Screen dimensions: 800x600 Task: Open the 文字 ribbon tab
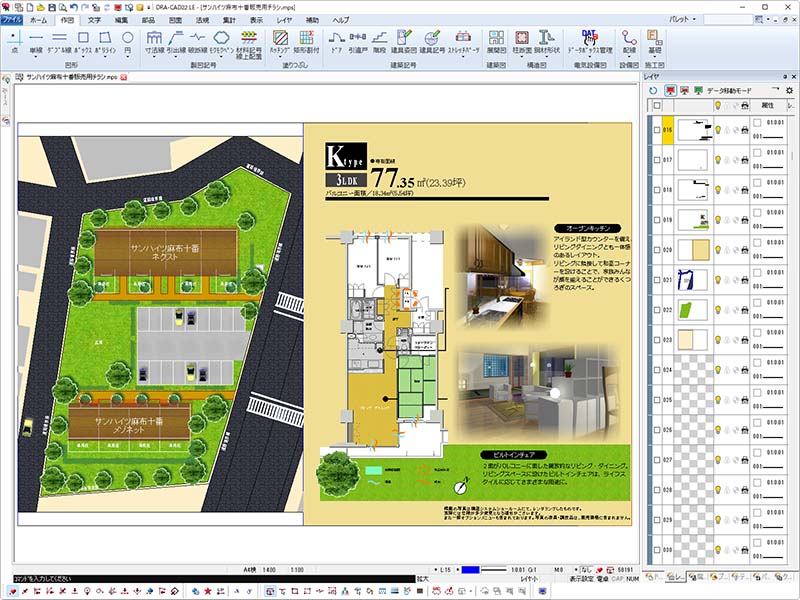[94, 19]
